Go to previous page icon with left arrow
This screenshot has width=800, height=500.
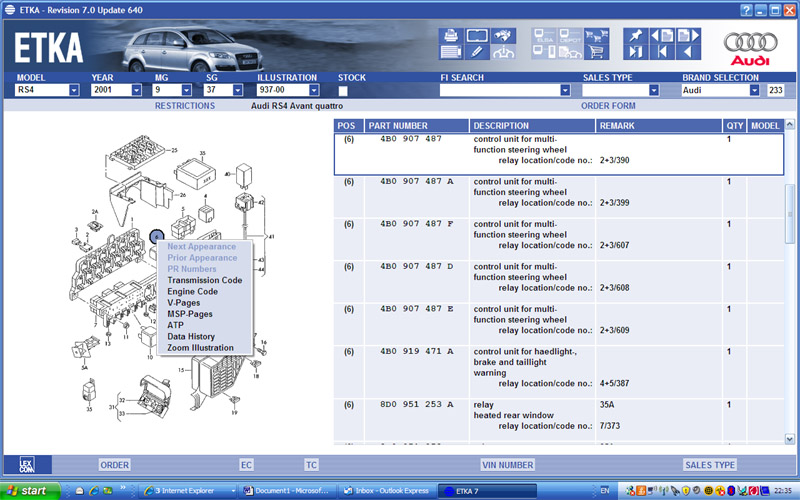[x=662, y=36]
